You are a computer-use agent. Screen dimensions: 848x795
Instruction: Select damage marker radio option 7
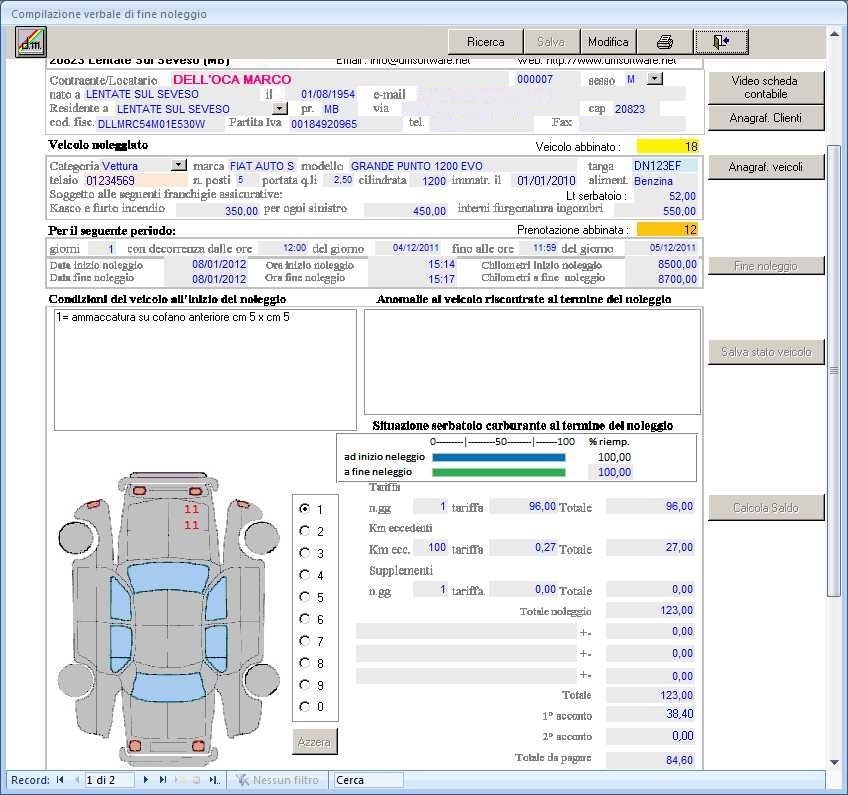click(x=304, y=641)
